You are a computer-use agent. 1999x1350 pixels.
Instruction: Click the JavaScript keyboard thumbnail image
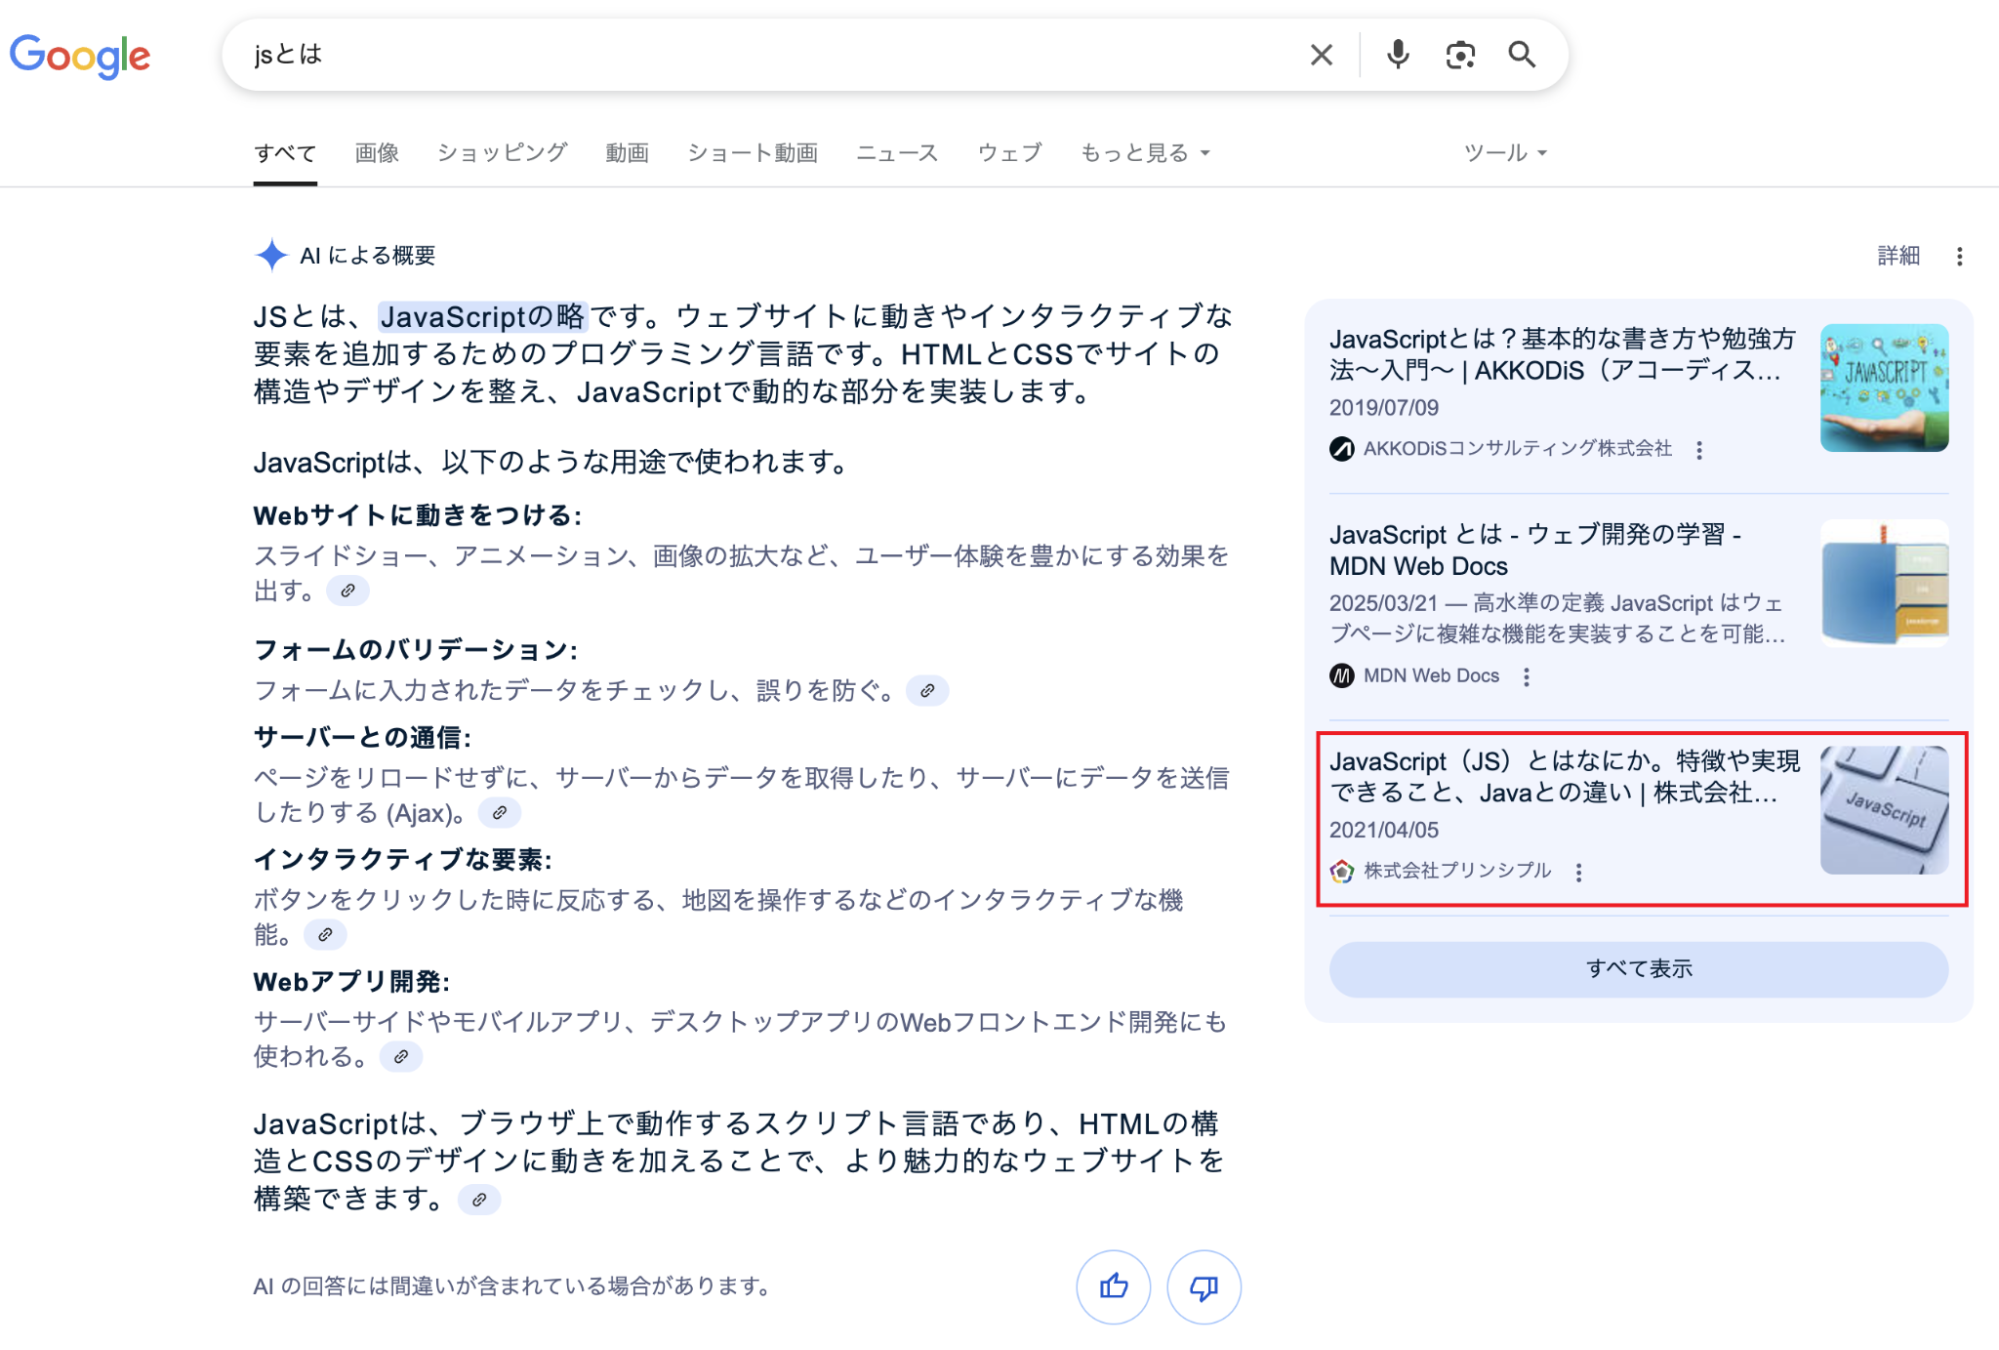pyautogui.click(x=1884, y=813)
